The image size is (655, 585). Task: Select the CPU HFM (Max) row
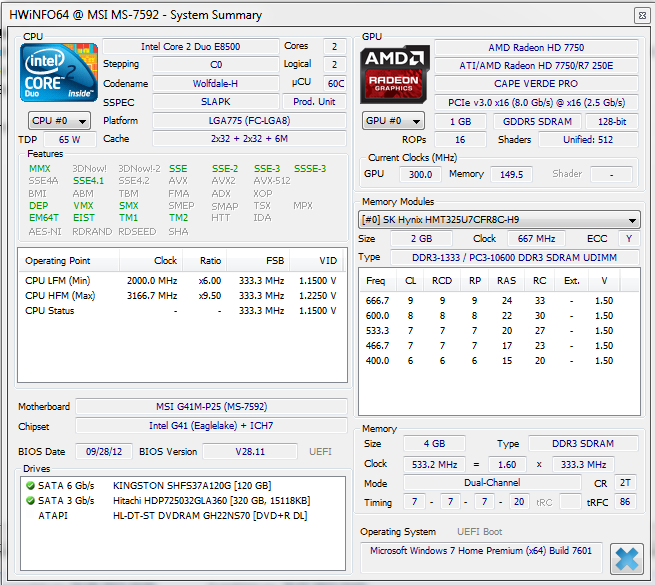[x=181, y=295]
